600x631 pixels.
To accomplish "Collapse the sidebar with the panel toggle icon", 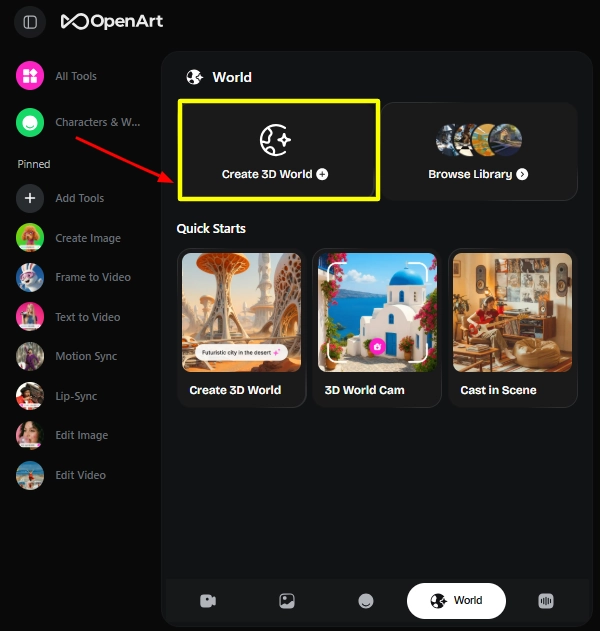I will (x=30, y=22).
